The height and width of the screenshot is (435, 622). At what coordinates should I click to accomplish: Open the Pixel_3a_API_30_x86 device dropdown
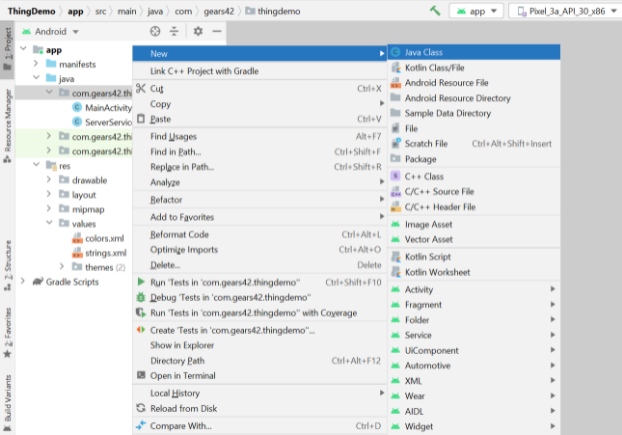click(566, 11)
